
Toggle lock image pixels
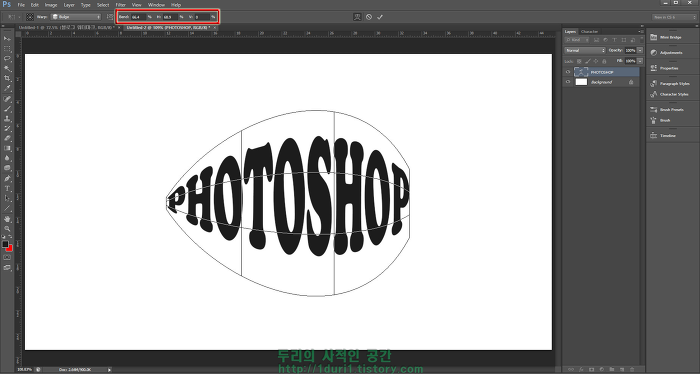coord(588,61)
